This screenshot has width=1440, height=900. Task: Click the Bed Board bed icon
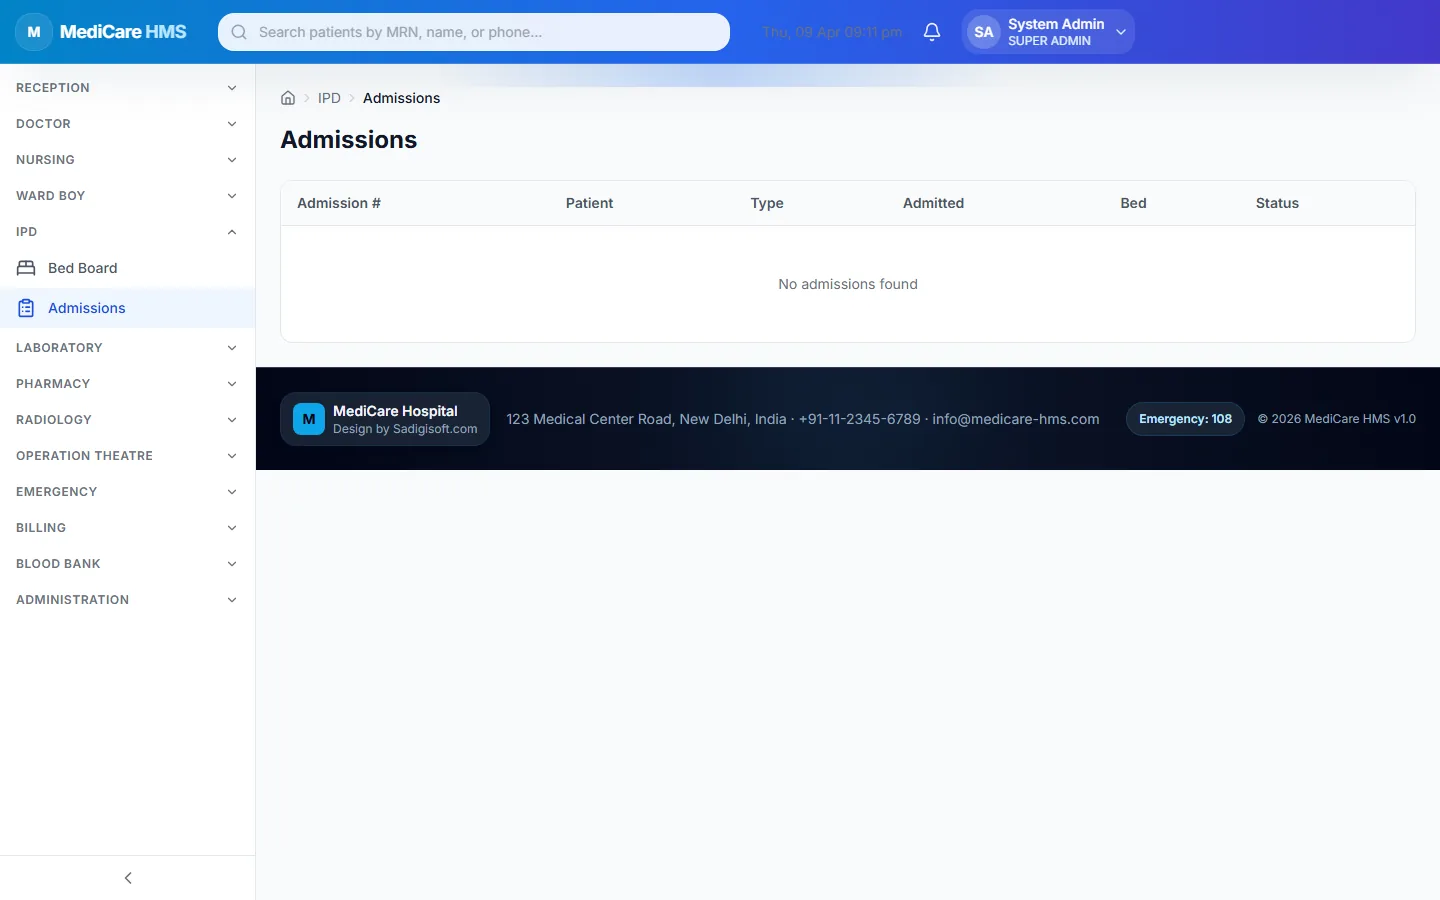26,268
